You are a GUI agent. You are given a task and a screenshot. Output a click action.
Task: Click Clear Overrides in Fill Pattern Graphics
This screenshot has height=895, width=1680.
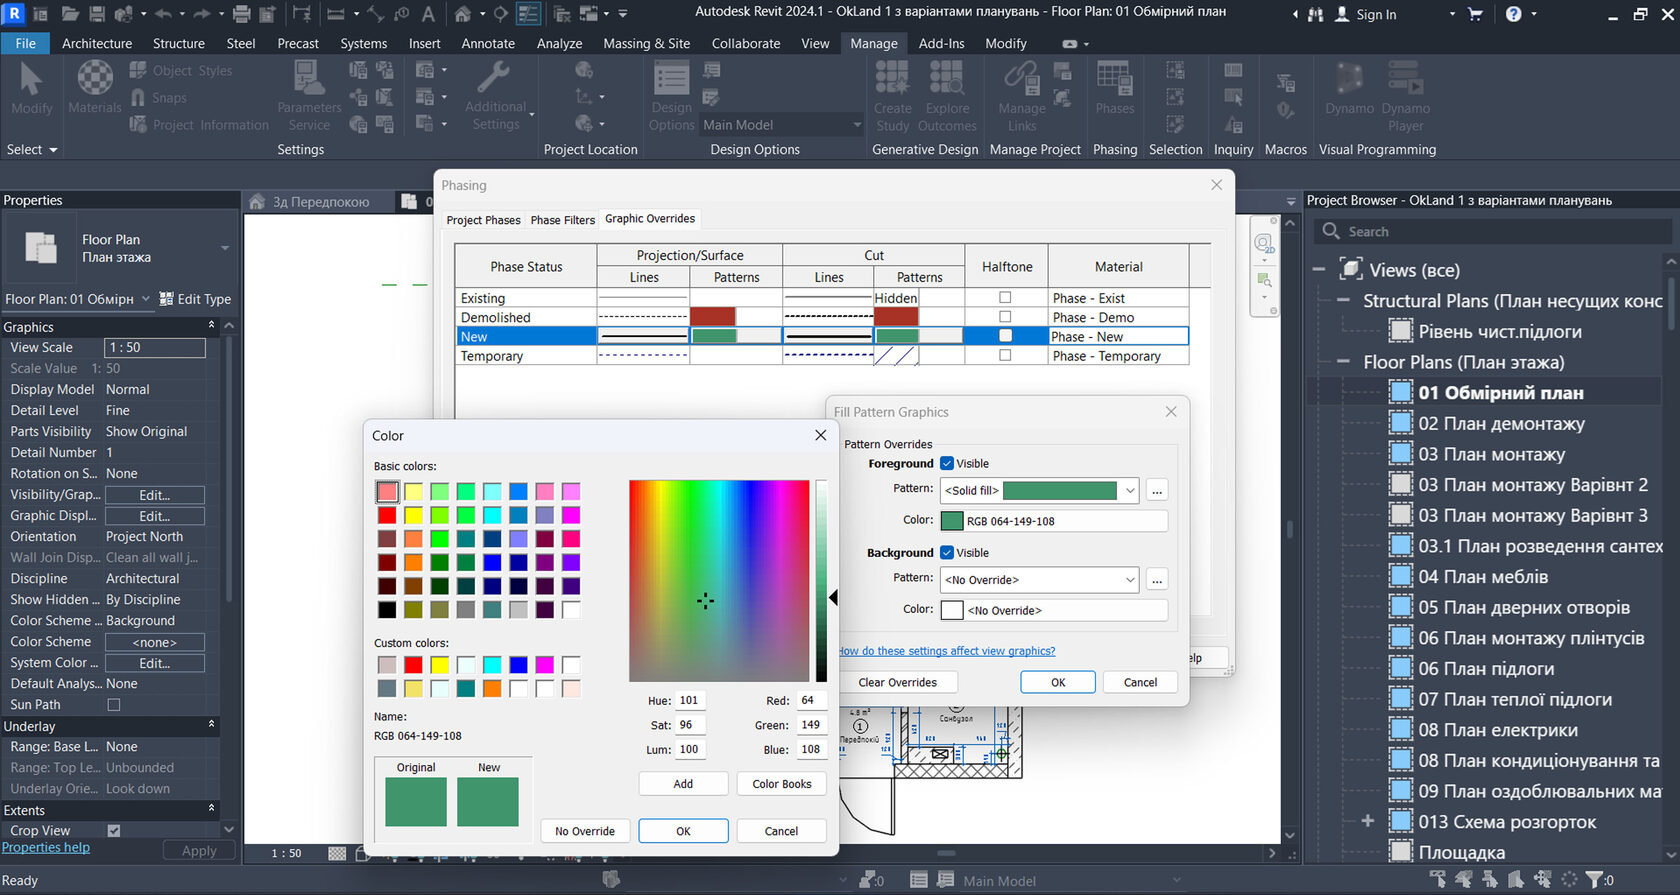point(898,682)
